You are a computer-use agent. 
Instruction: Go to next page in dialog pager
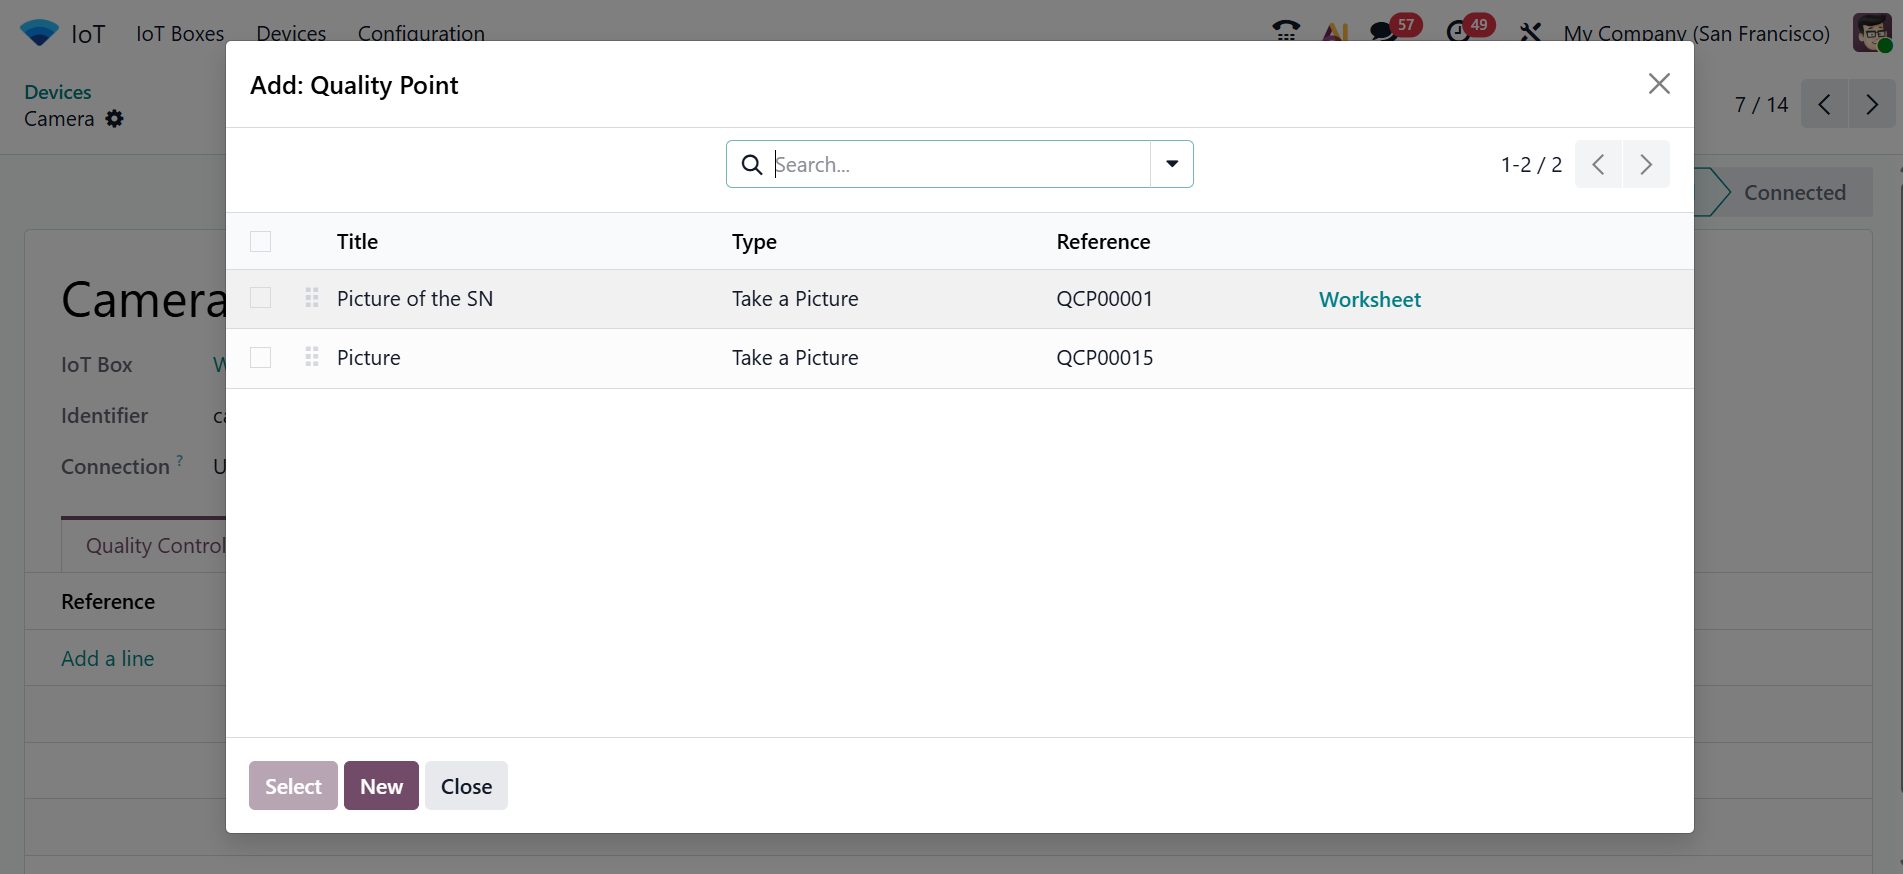click(1646, 164)
